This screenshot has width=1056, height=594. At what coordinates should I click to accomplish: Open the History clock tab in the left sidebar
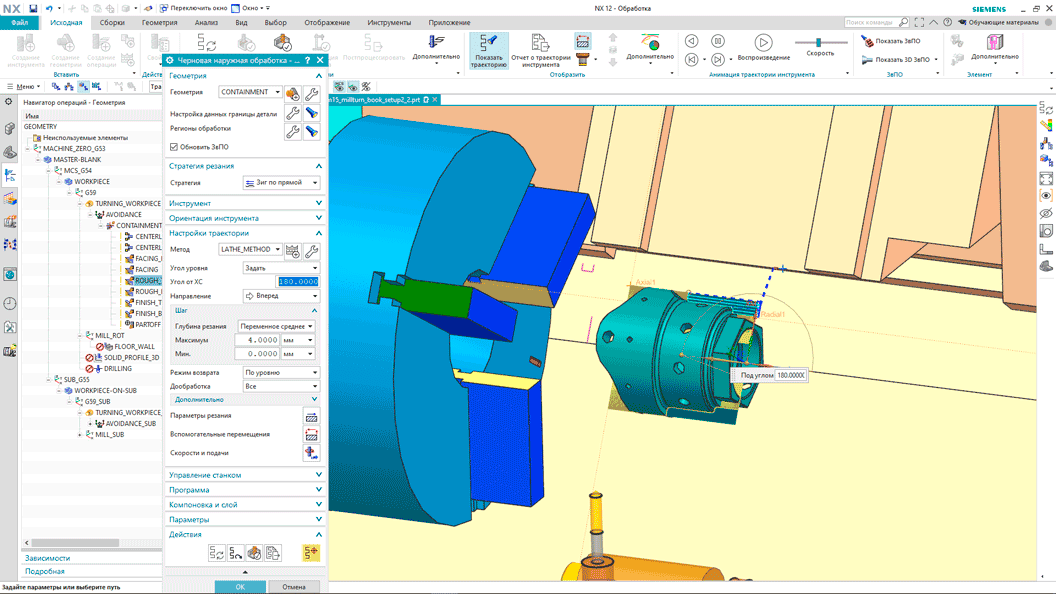(x=9, y=304)
